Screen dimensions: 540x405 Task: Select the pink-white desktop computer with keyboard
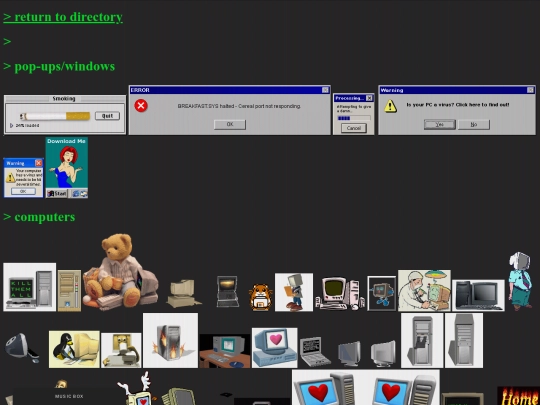pyautogui.click(x=340, y=293)
